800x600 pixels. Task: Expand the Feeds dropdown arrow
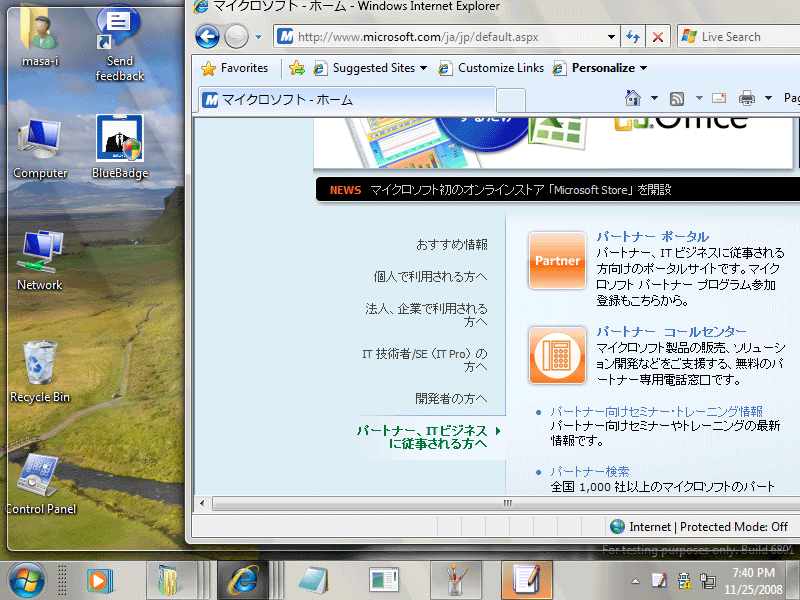click(x=699, y=98)
